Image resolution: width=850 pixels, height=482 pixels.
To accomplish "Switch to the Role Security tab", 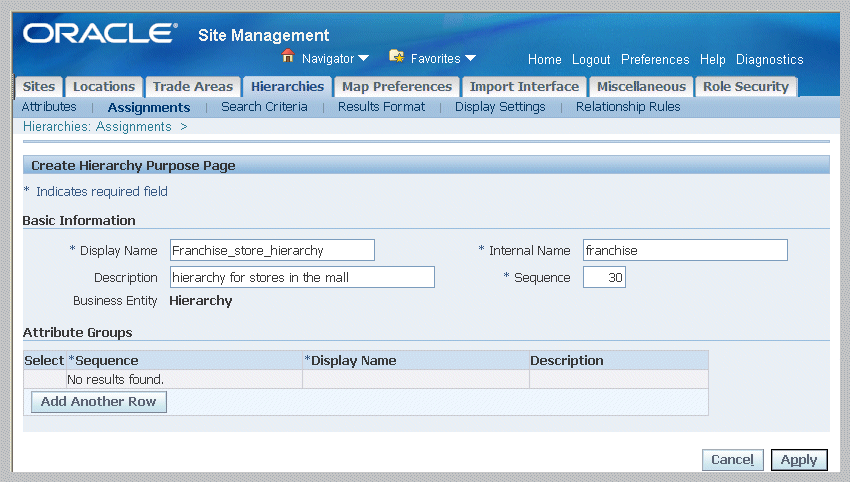I will 746,87.
